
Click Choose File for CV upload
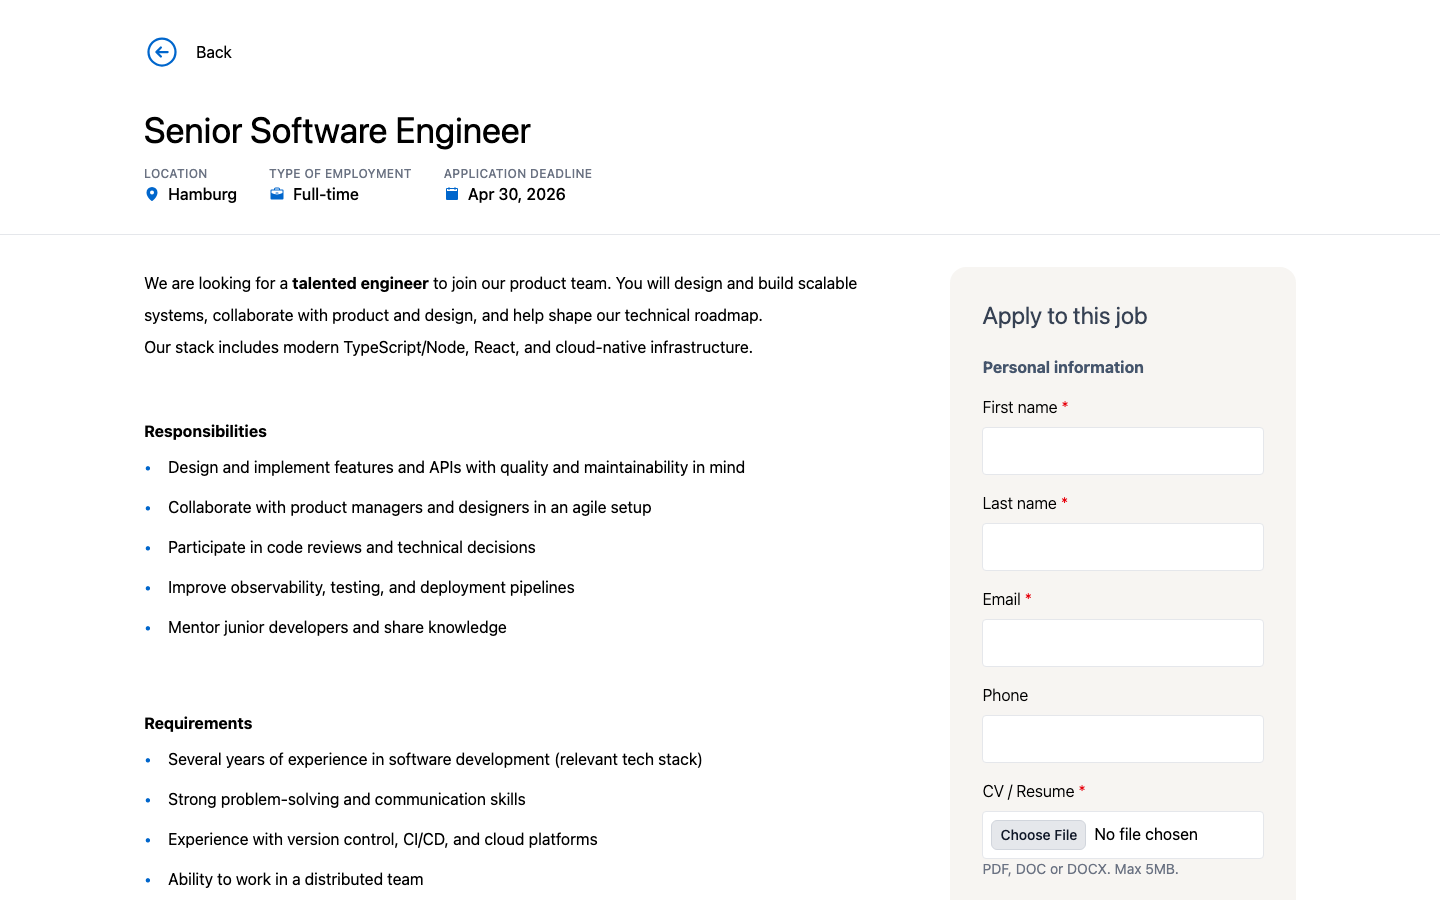point(1038,835)
